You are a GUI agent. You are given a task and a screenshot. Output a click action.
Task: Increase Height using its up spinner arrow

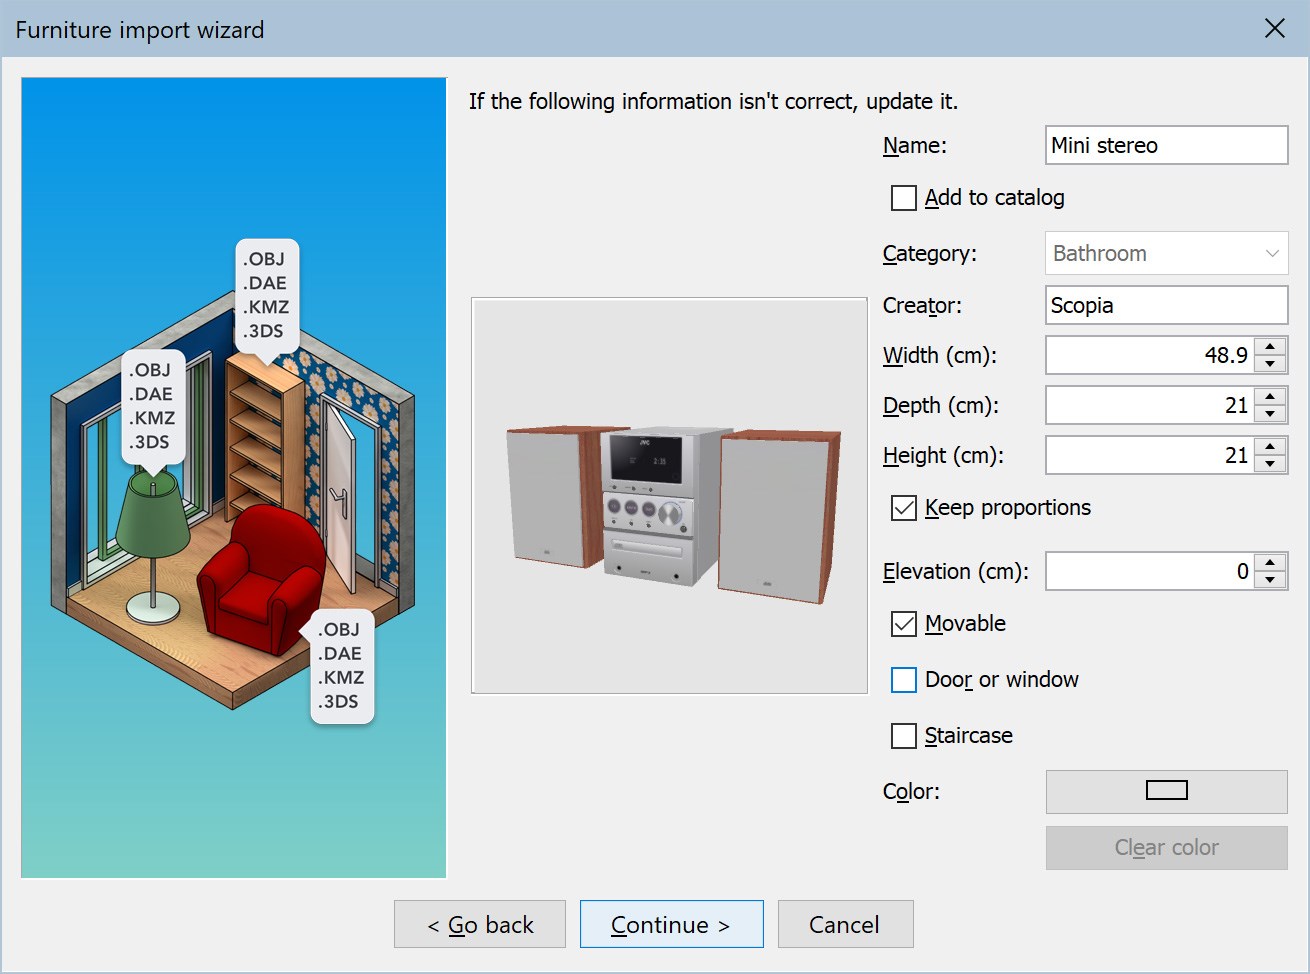tap(1271, 447)
